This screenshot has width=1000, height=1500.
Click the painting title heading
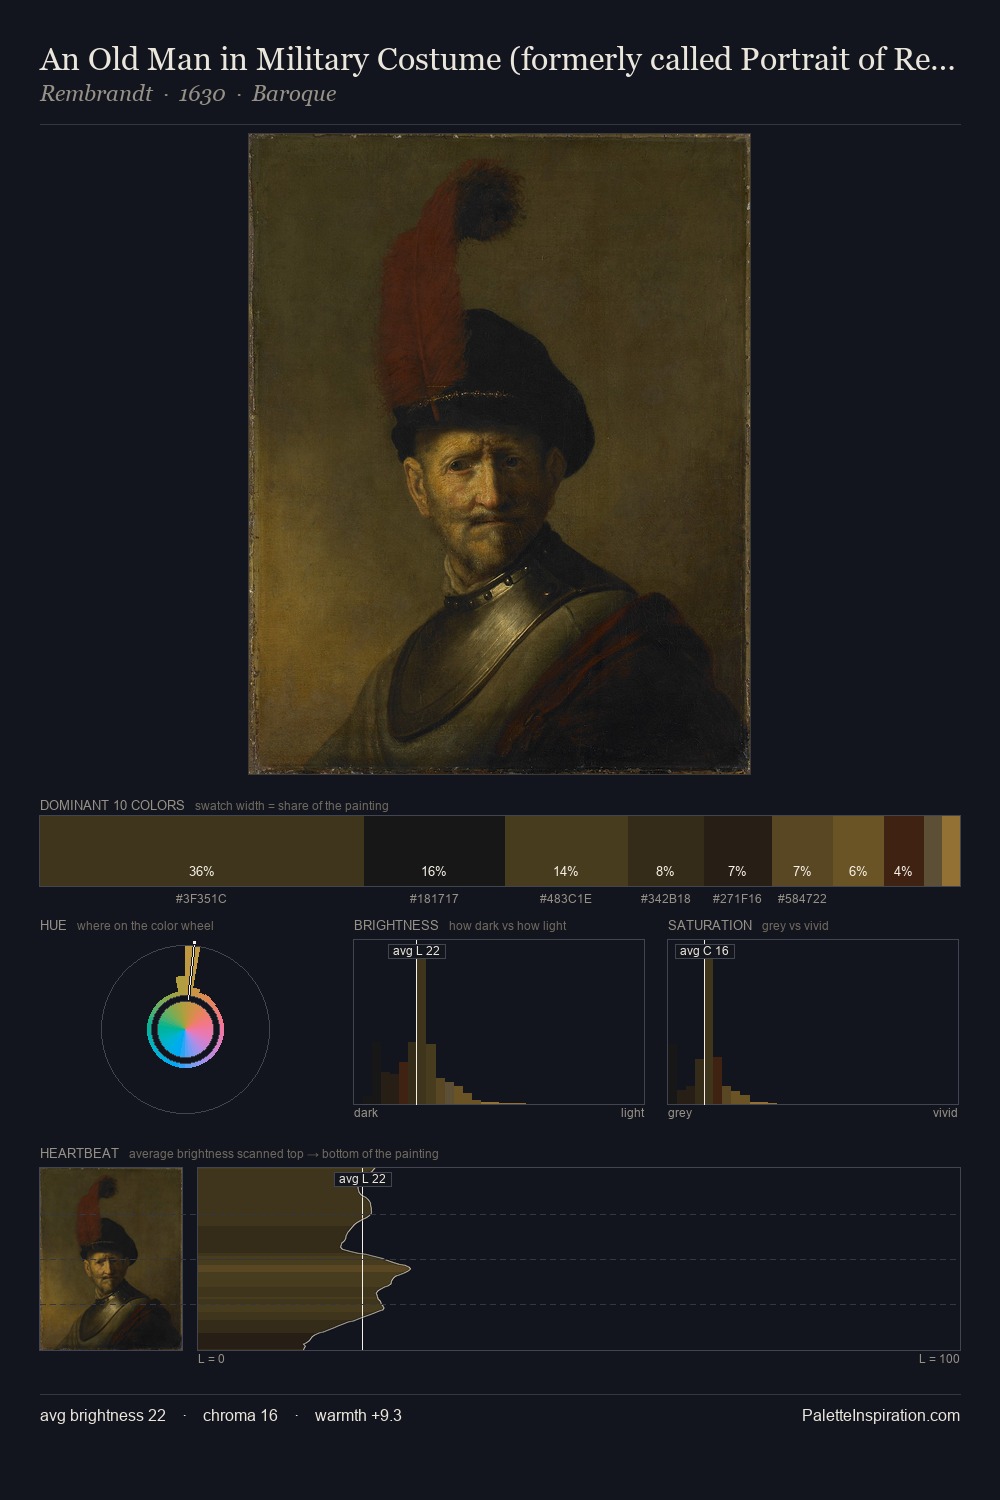(497, 60)
